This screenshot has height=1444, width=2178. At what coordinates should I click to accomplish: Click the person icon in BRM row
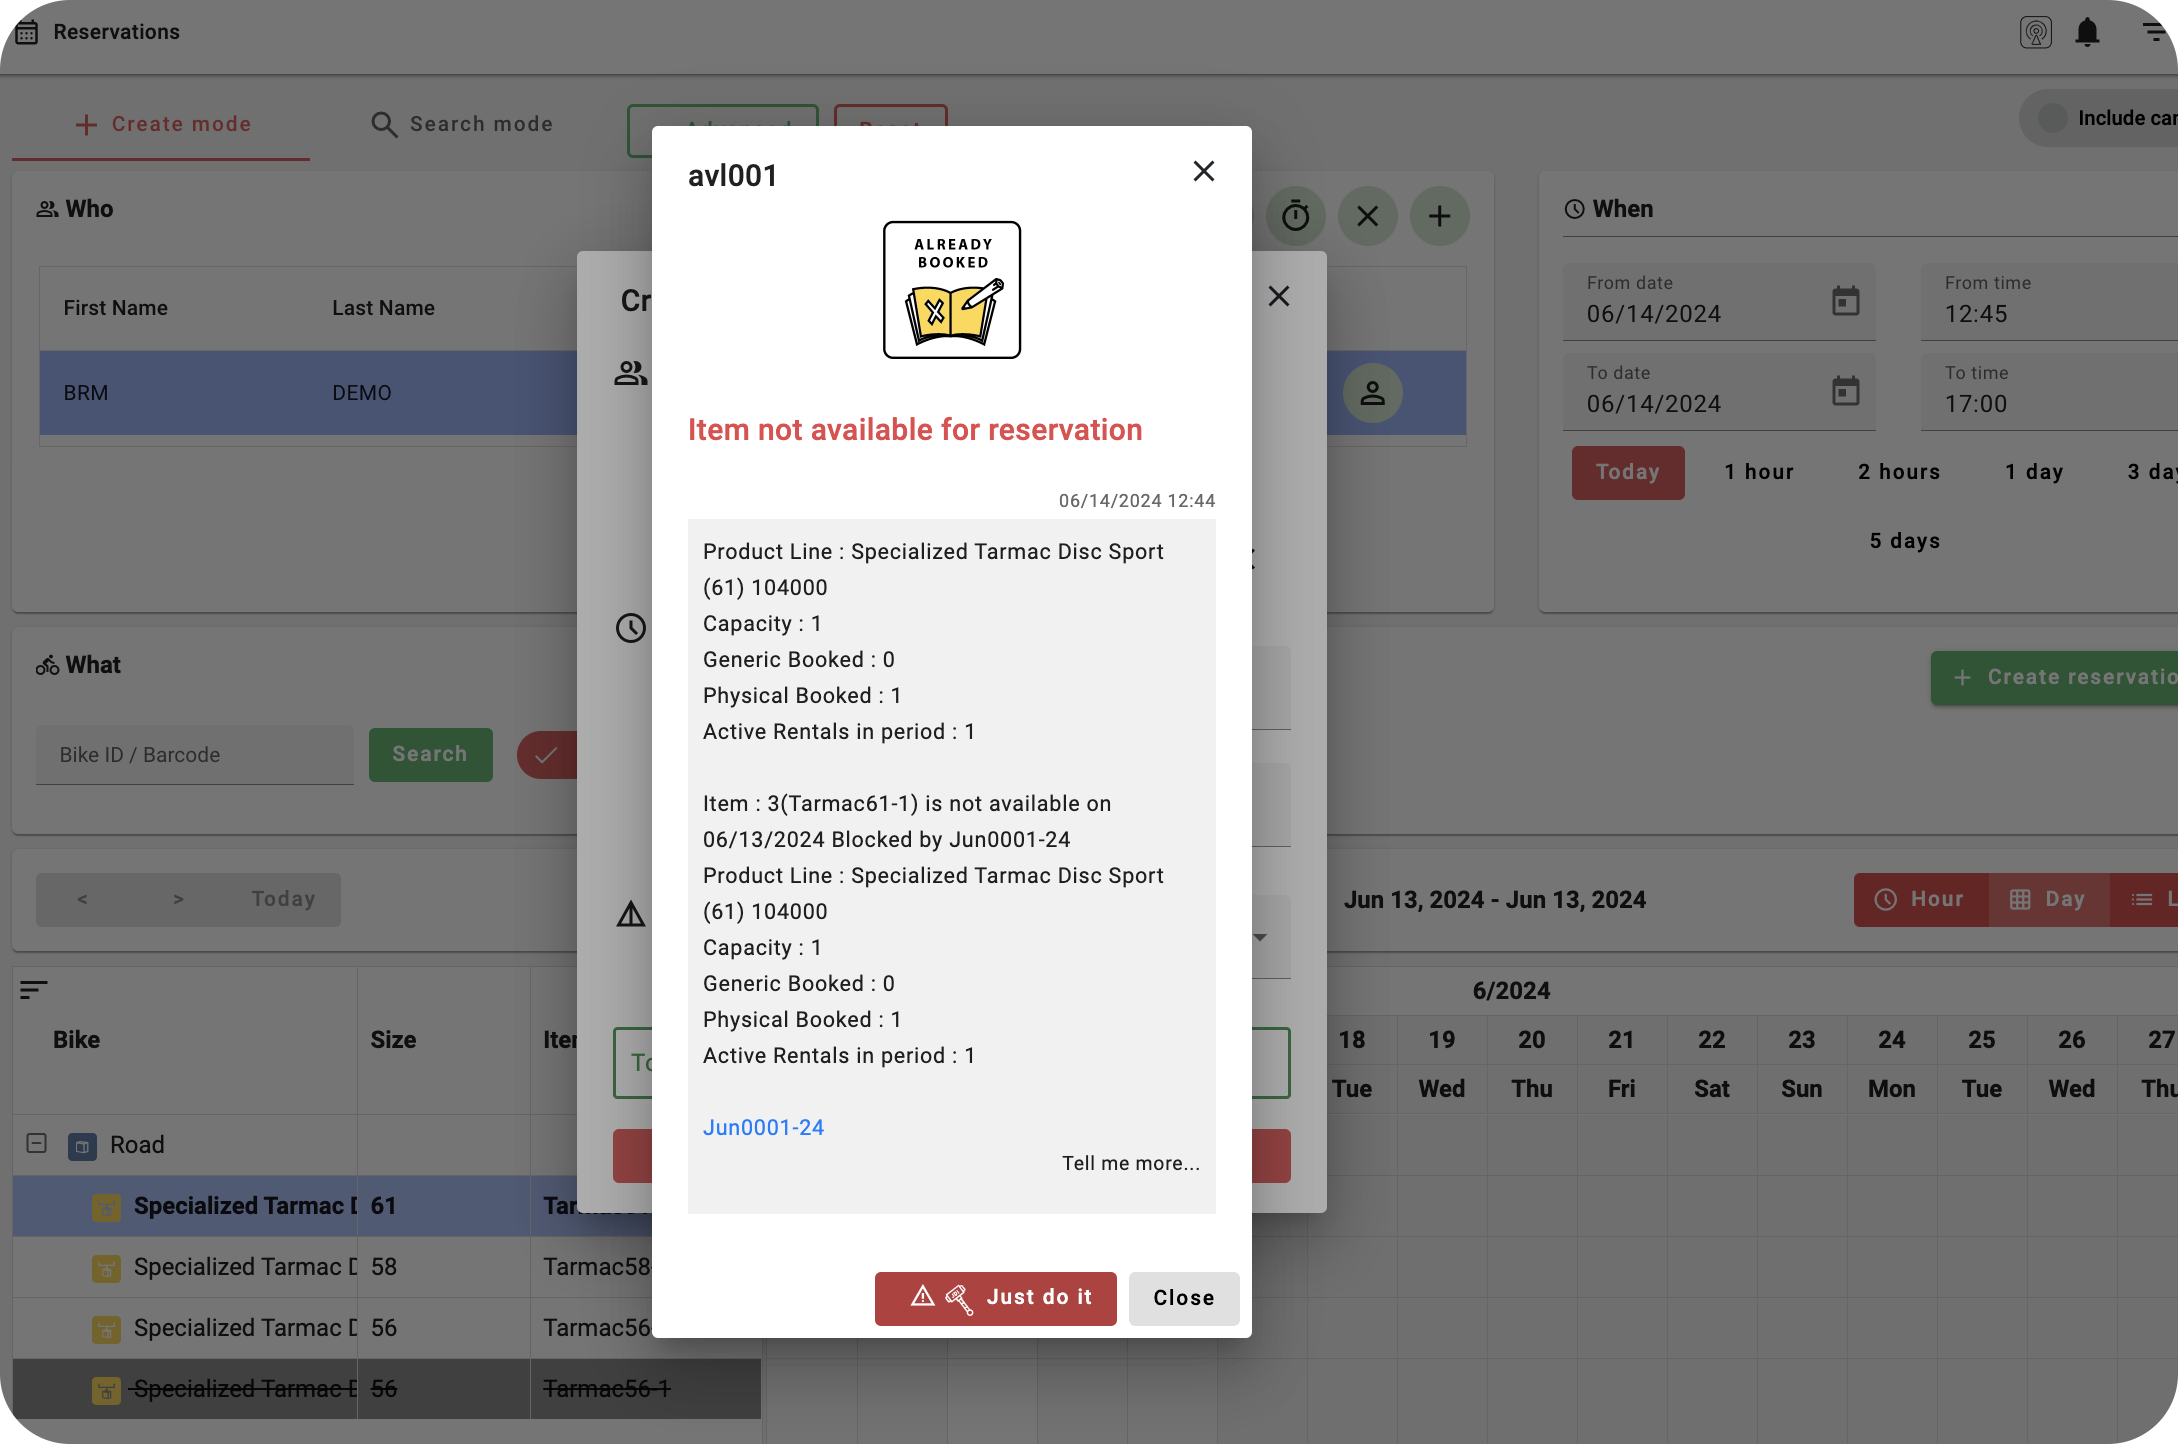pos(1372,393)
